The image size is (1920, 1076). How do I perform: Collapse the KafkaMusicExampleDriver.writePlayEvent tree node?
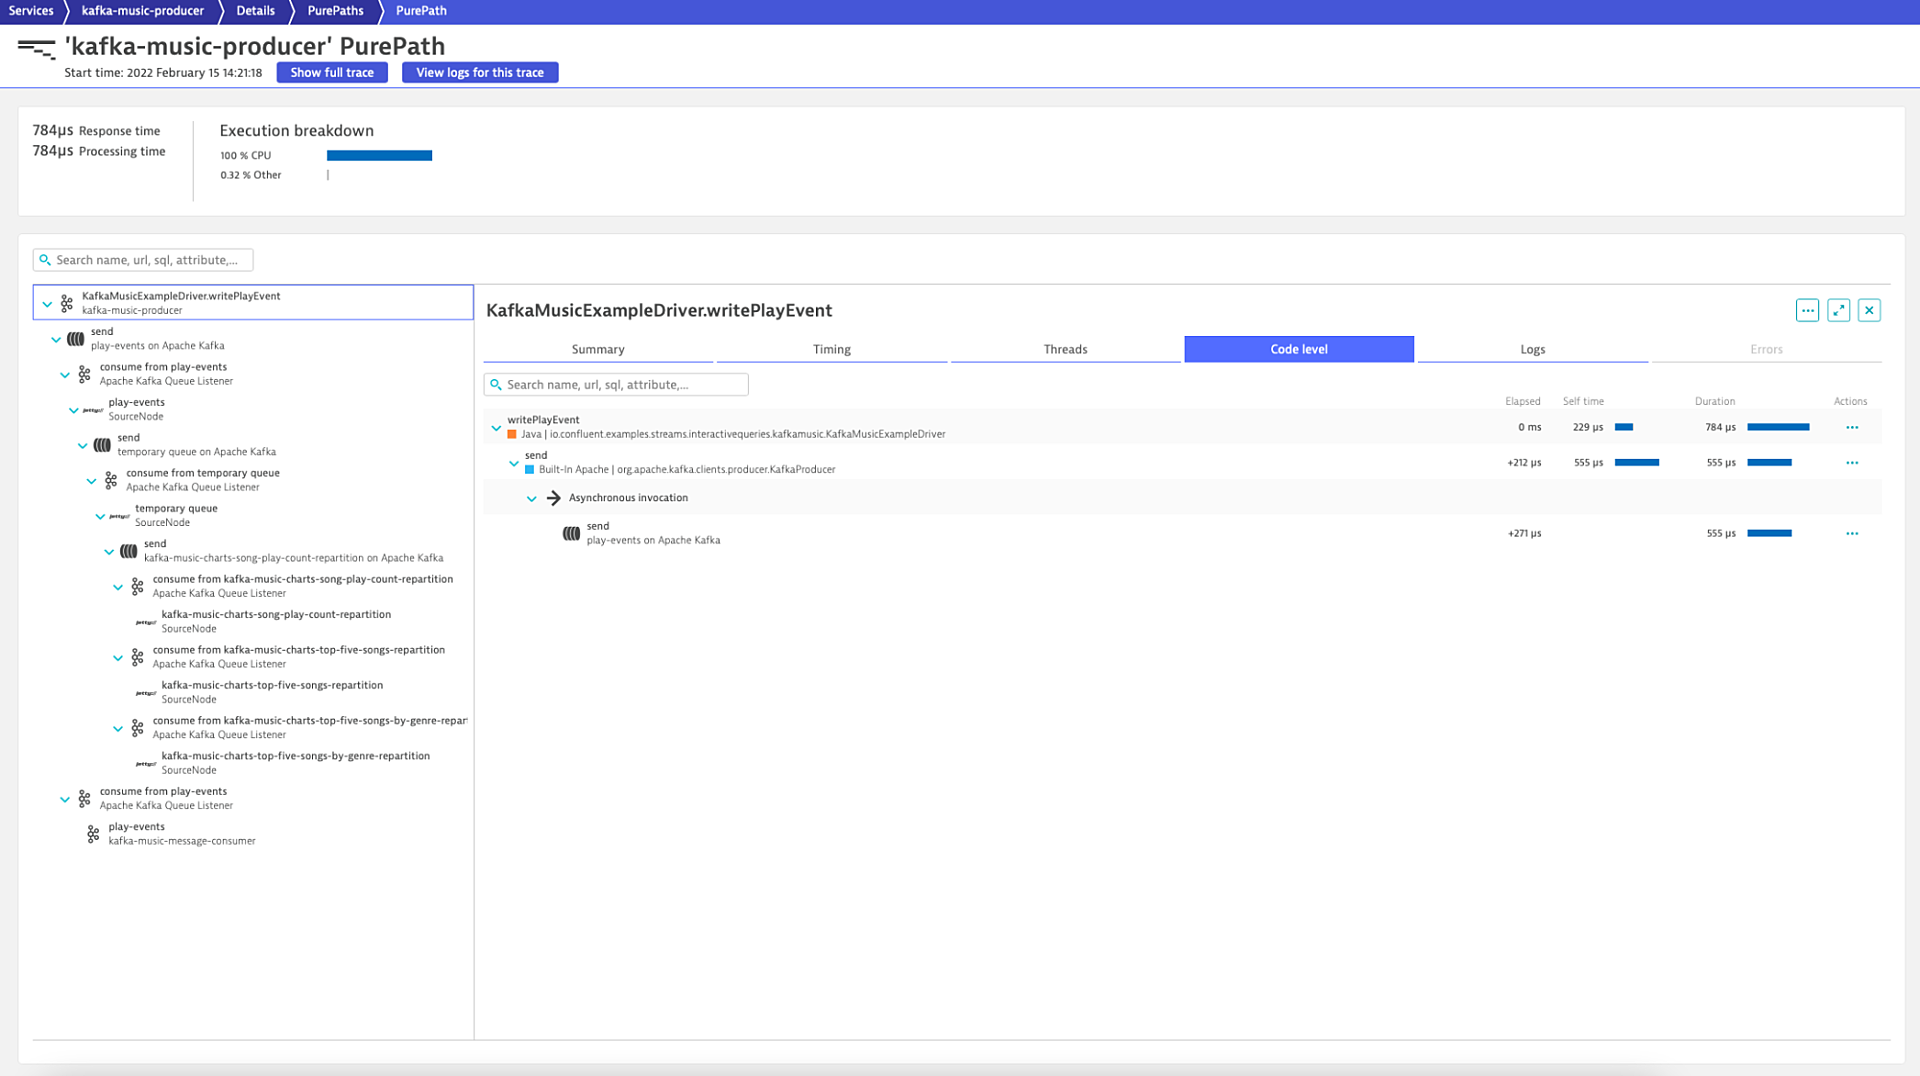coord(46,302)
